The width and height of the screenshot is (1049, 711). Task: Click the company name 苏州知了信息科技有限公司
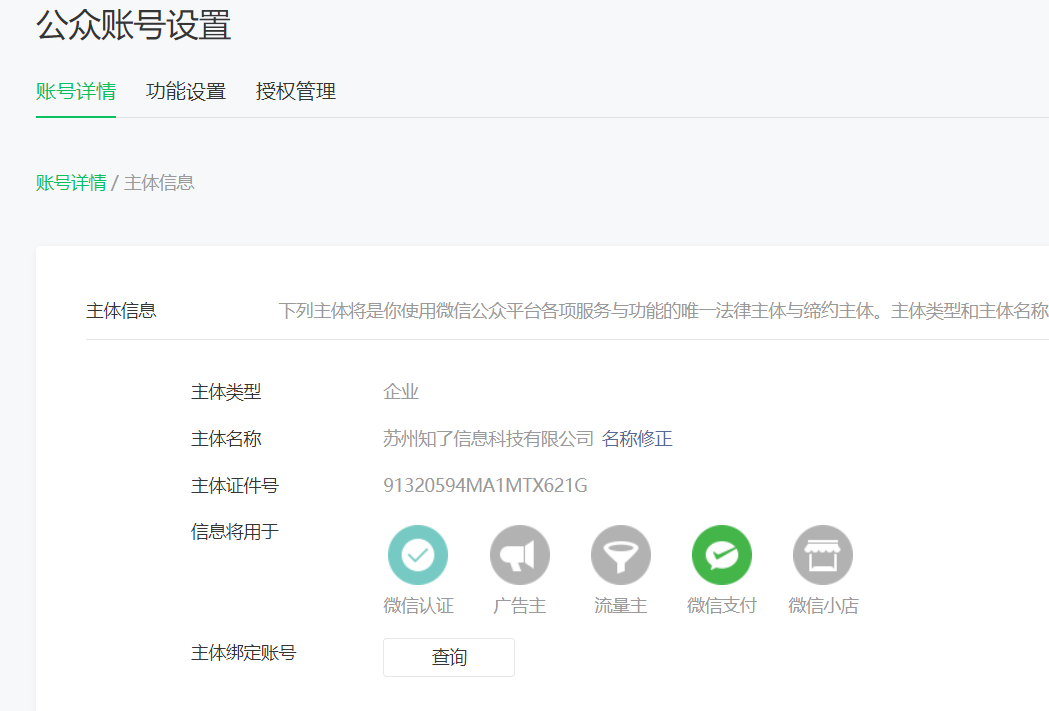[x=488, y=439]
